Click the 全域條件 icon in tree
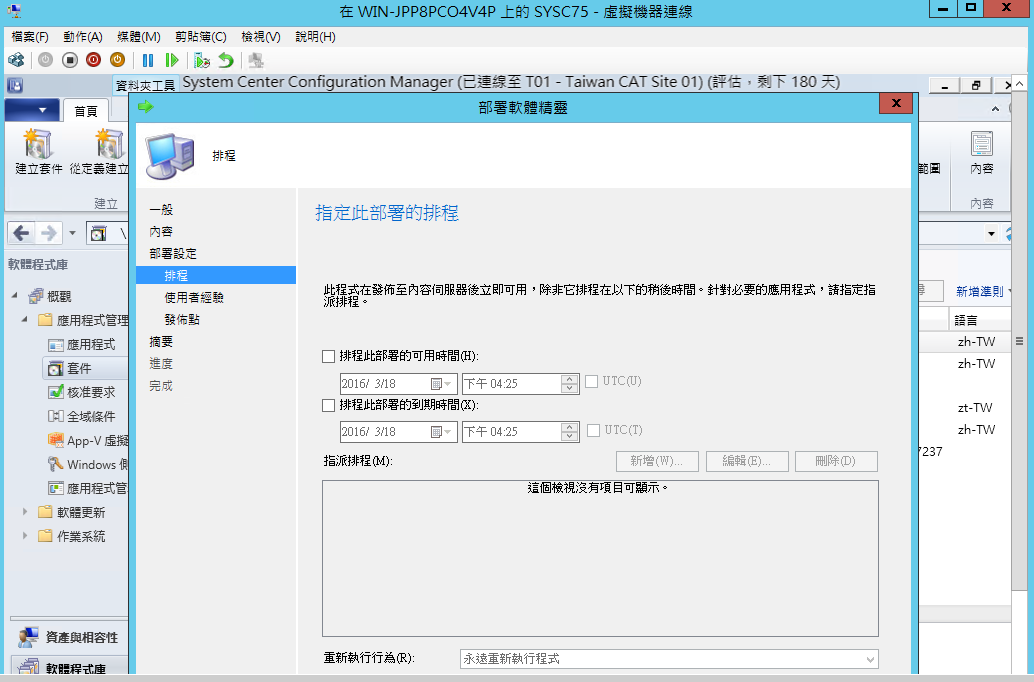Screen dimensions: 1034x682 55,416
